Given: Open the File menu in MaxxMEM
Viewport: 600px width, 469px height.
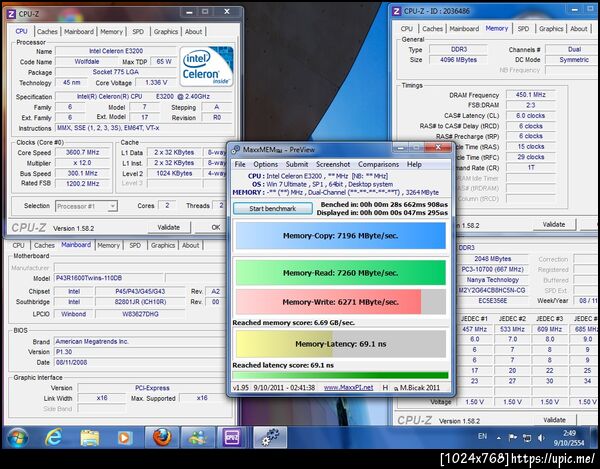Looking at the screenshot, I should tap(240, 164).
